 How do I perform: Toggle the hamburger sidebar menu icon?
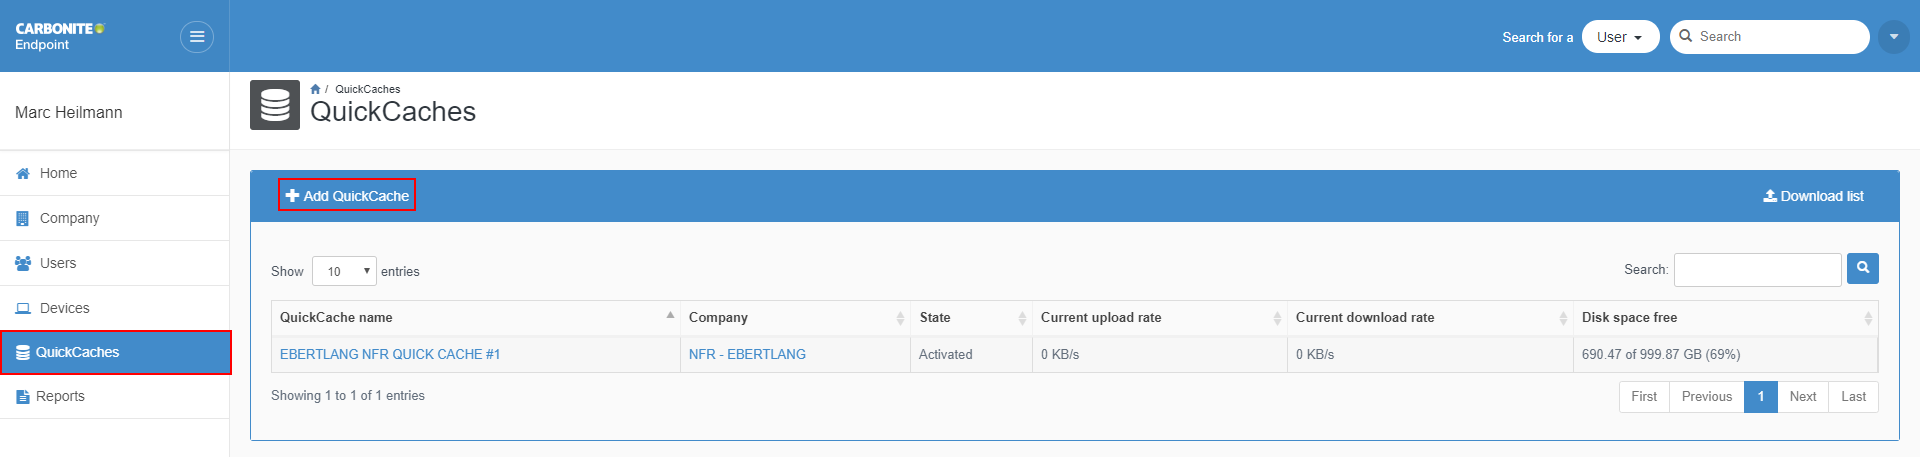[197, 37]
